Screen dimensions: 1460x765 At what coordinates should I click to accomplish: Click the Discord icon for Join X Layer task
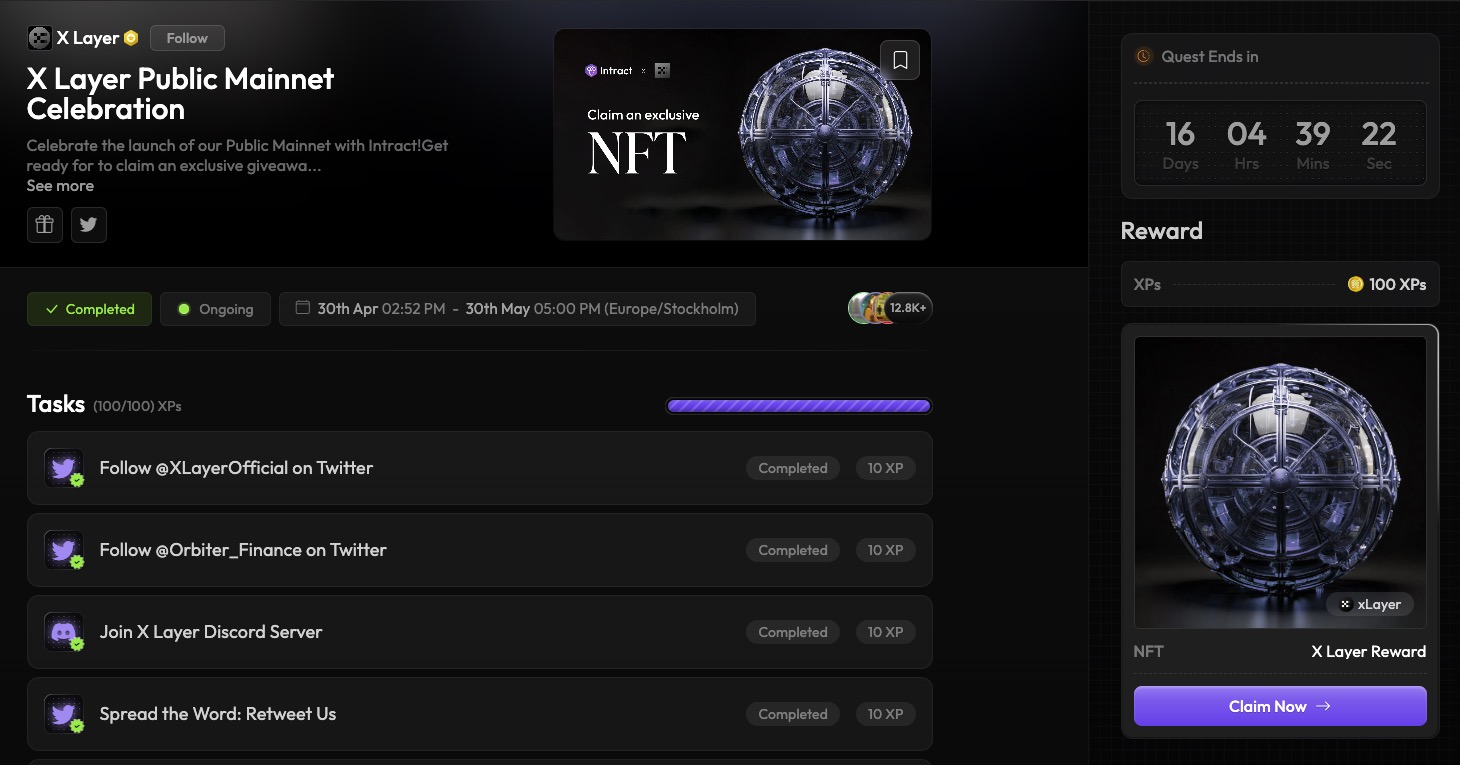(x=64, y=632)
